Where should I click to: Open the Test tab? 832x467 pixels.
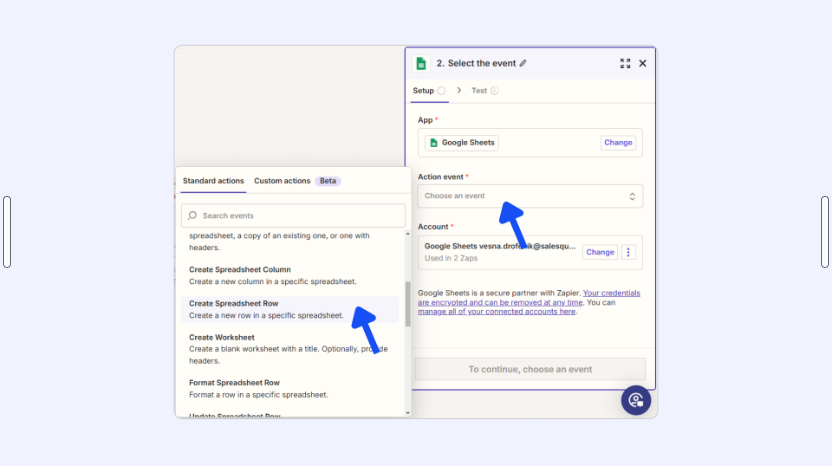[x=484, y=91]
